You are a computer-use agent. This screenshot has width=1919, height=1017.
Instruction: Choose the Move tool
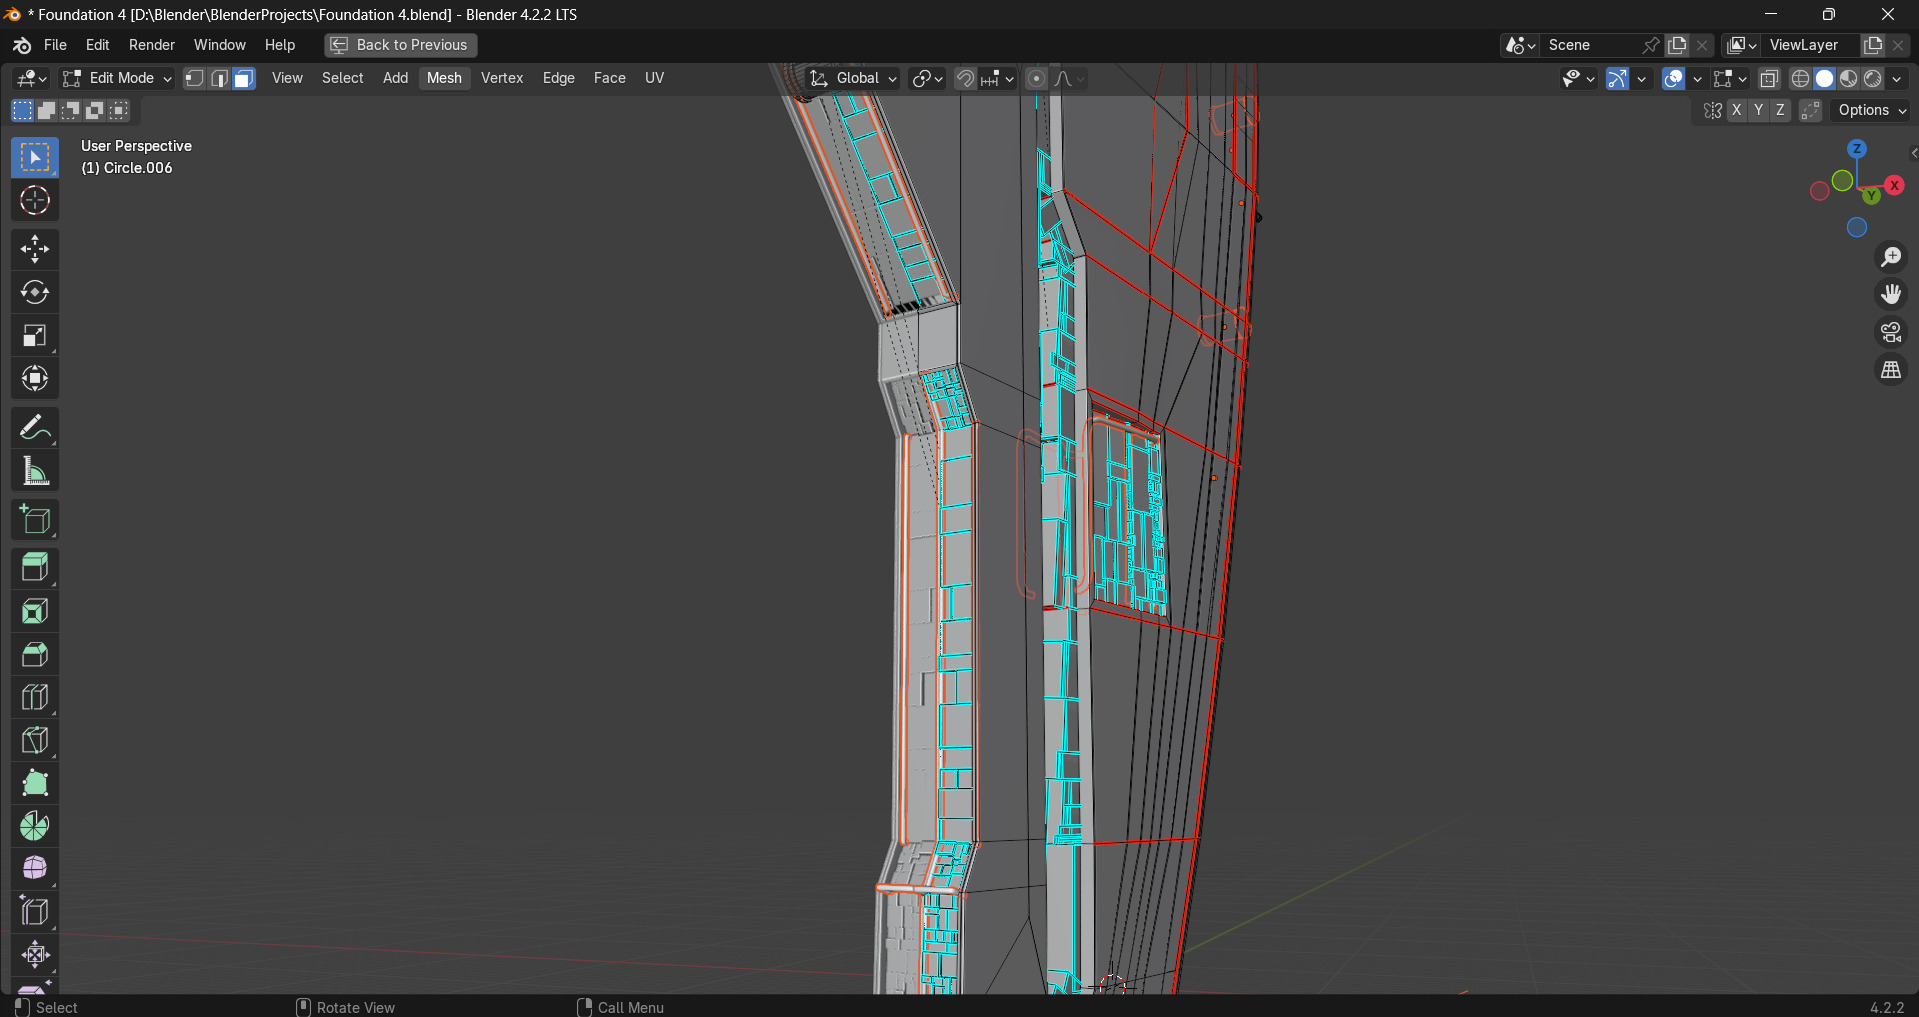click(x=35, y=250)
